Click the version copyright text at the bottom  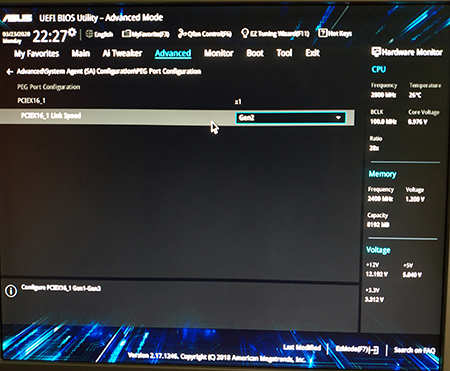(x=217, y=358)
